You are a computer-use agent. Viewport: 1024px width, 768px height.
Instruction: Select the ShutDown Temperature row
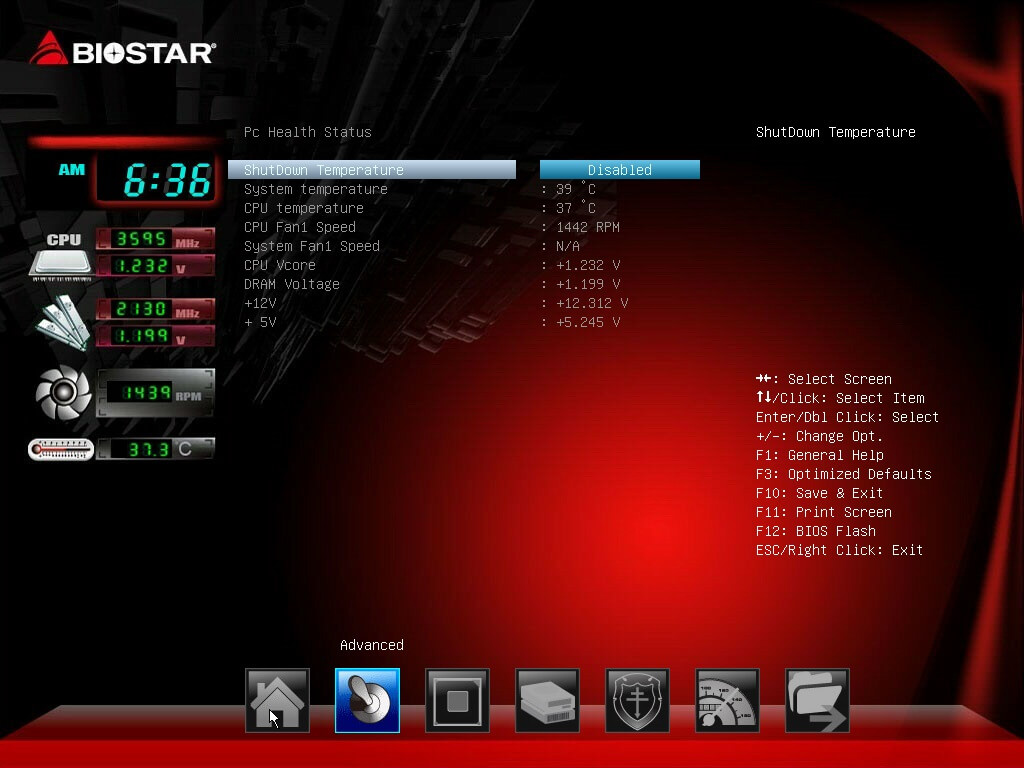(371, 170)
